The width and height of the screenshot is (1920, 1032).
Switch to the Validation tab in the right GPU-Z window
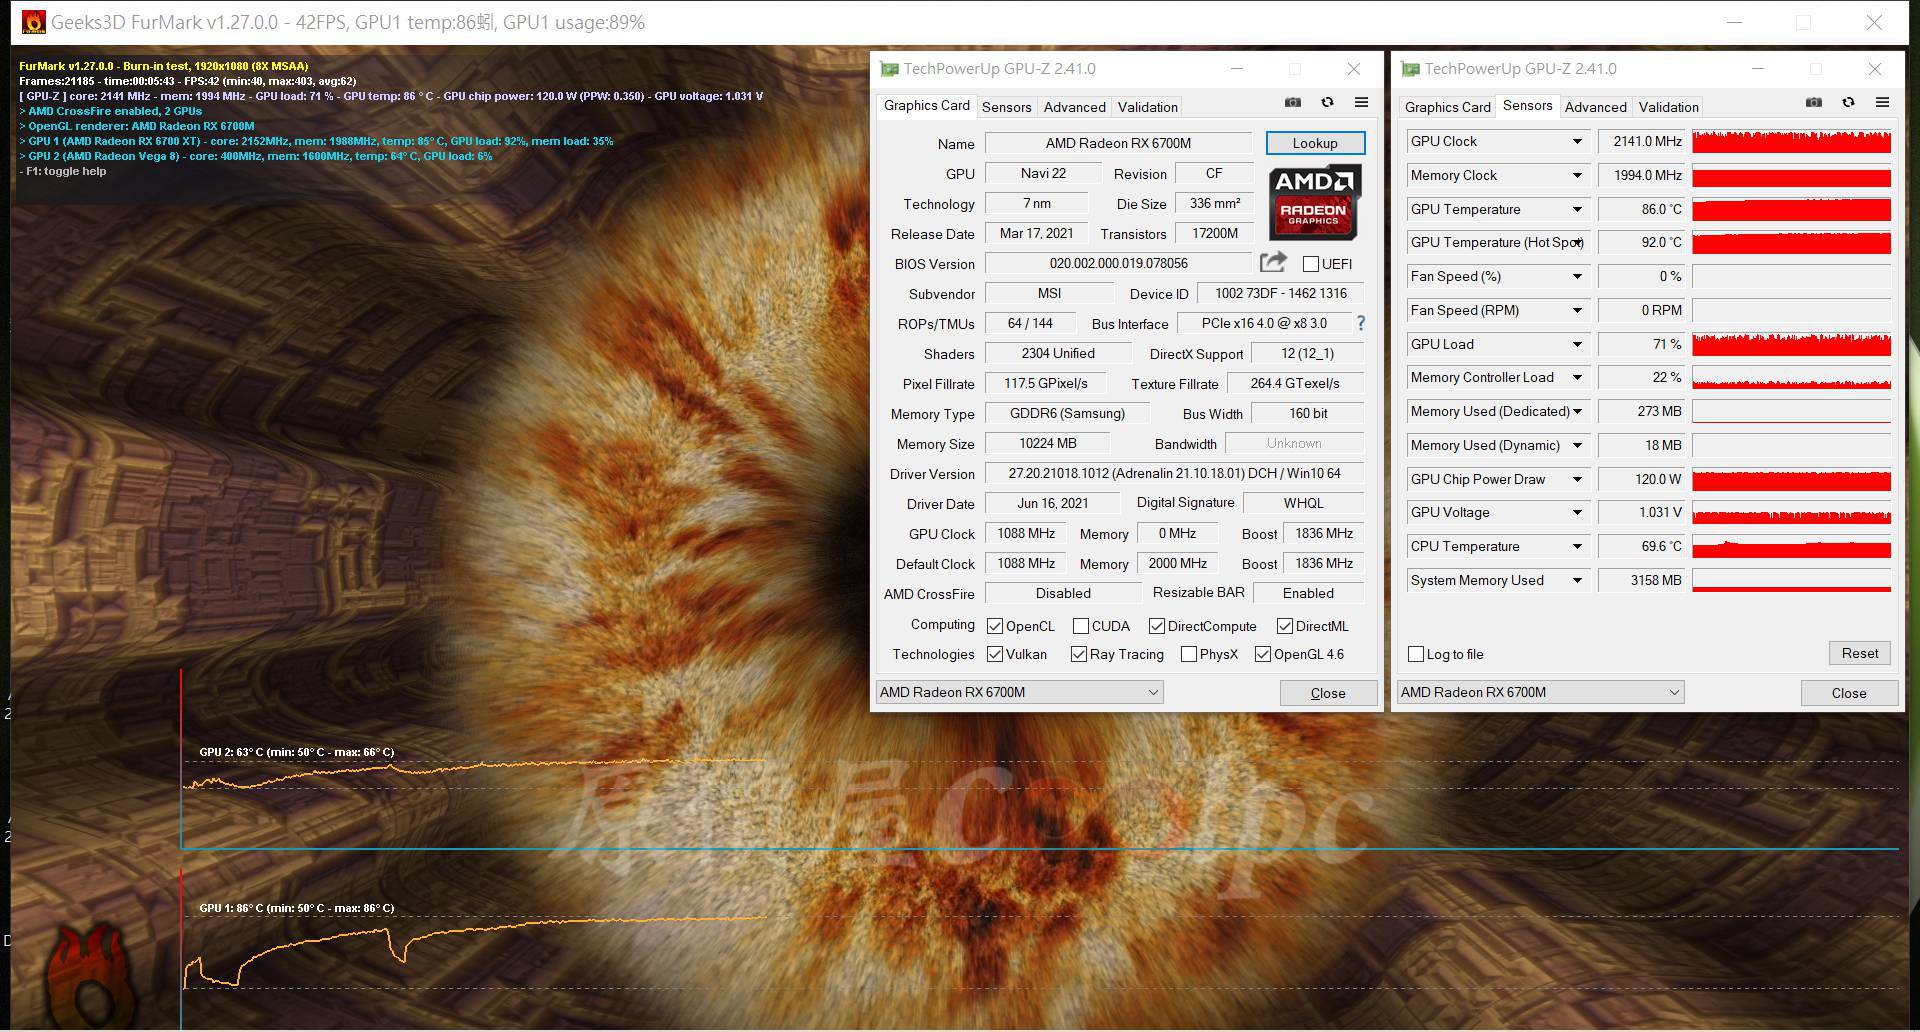pyautogui.click(x=1668, y=107)
